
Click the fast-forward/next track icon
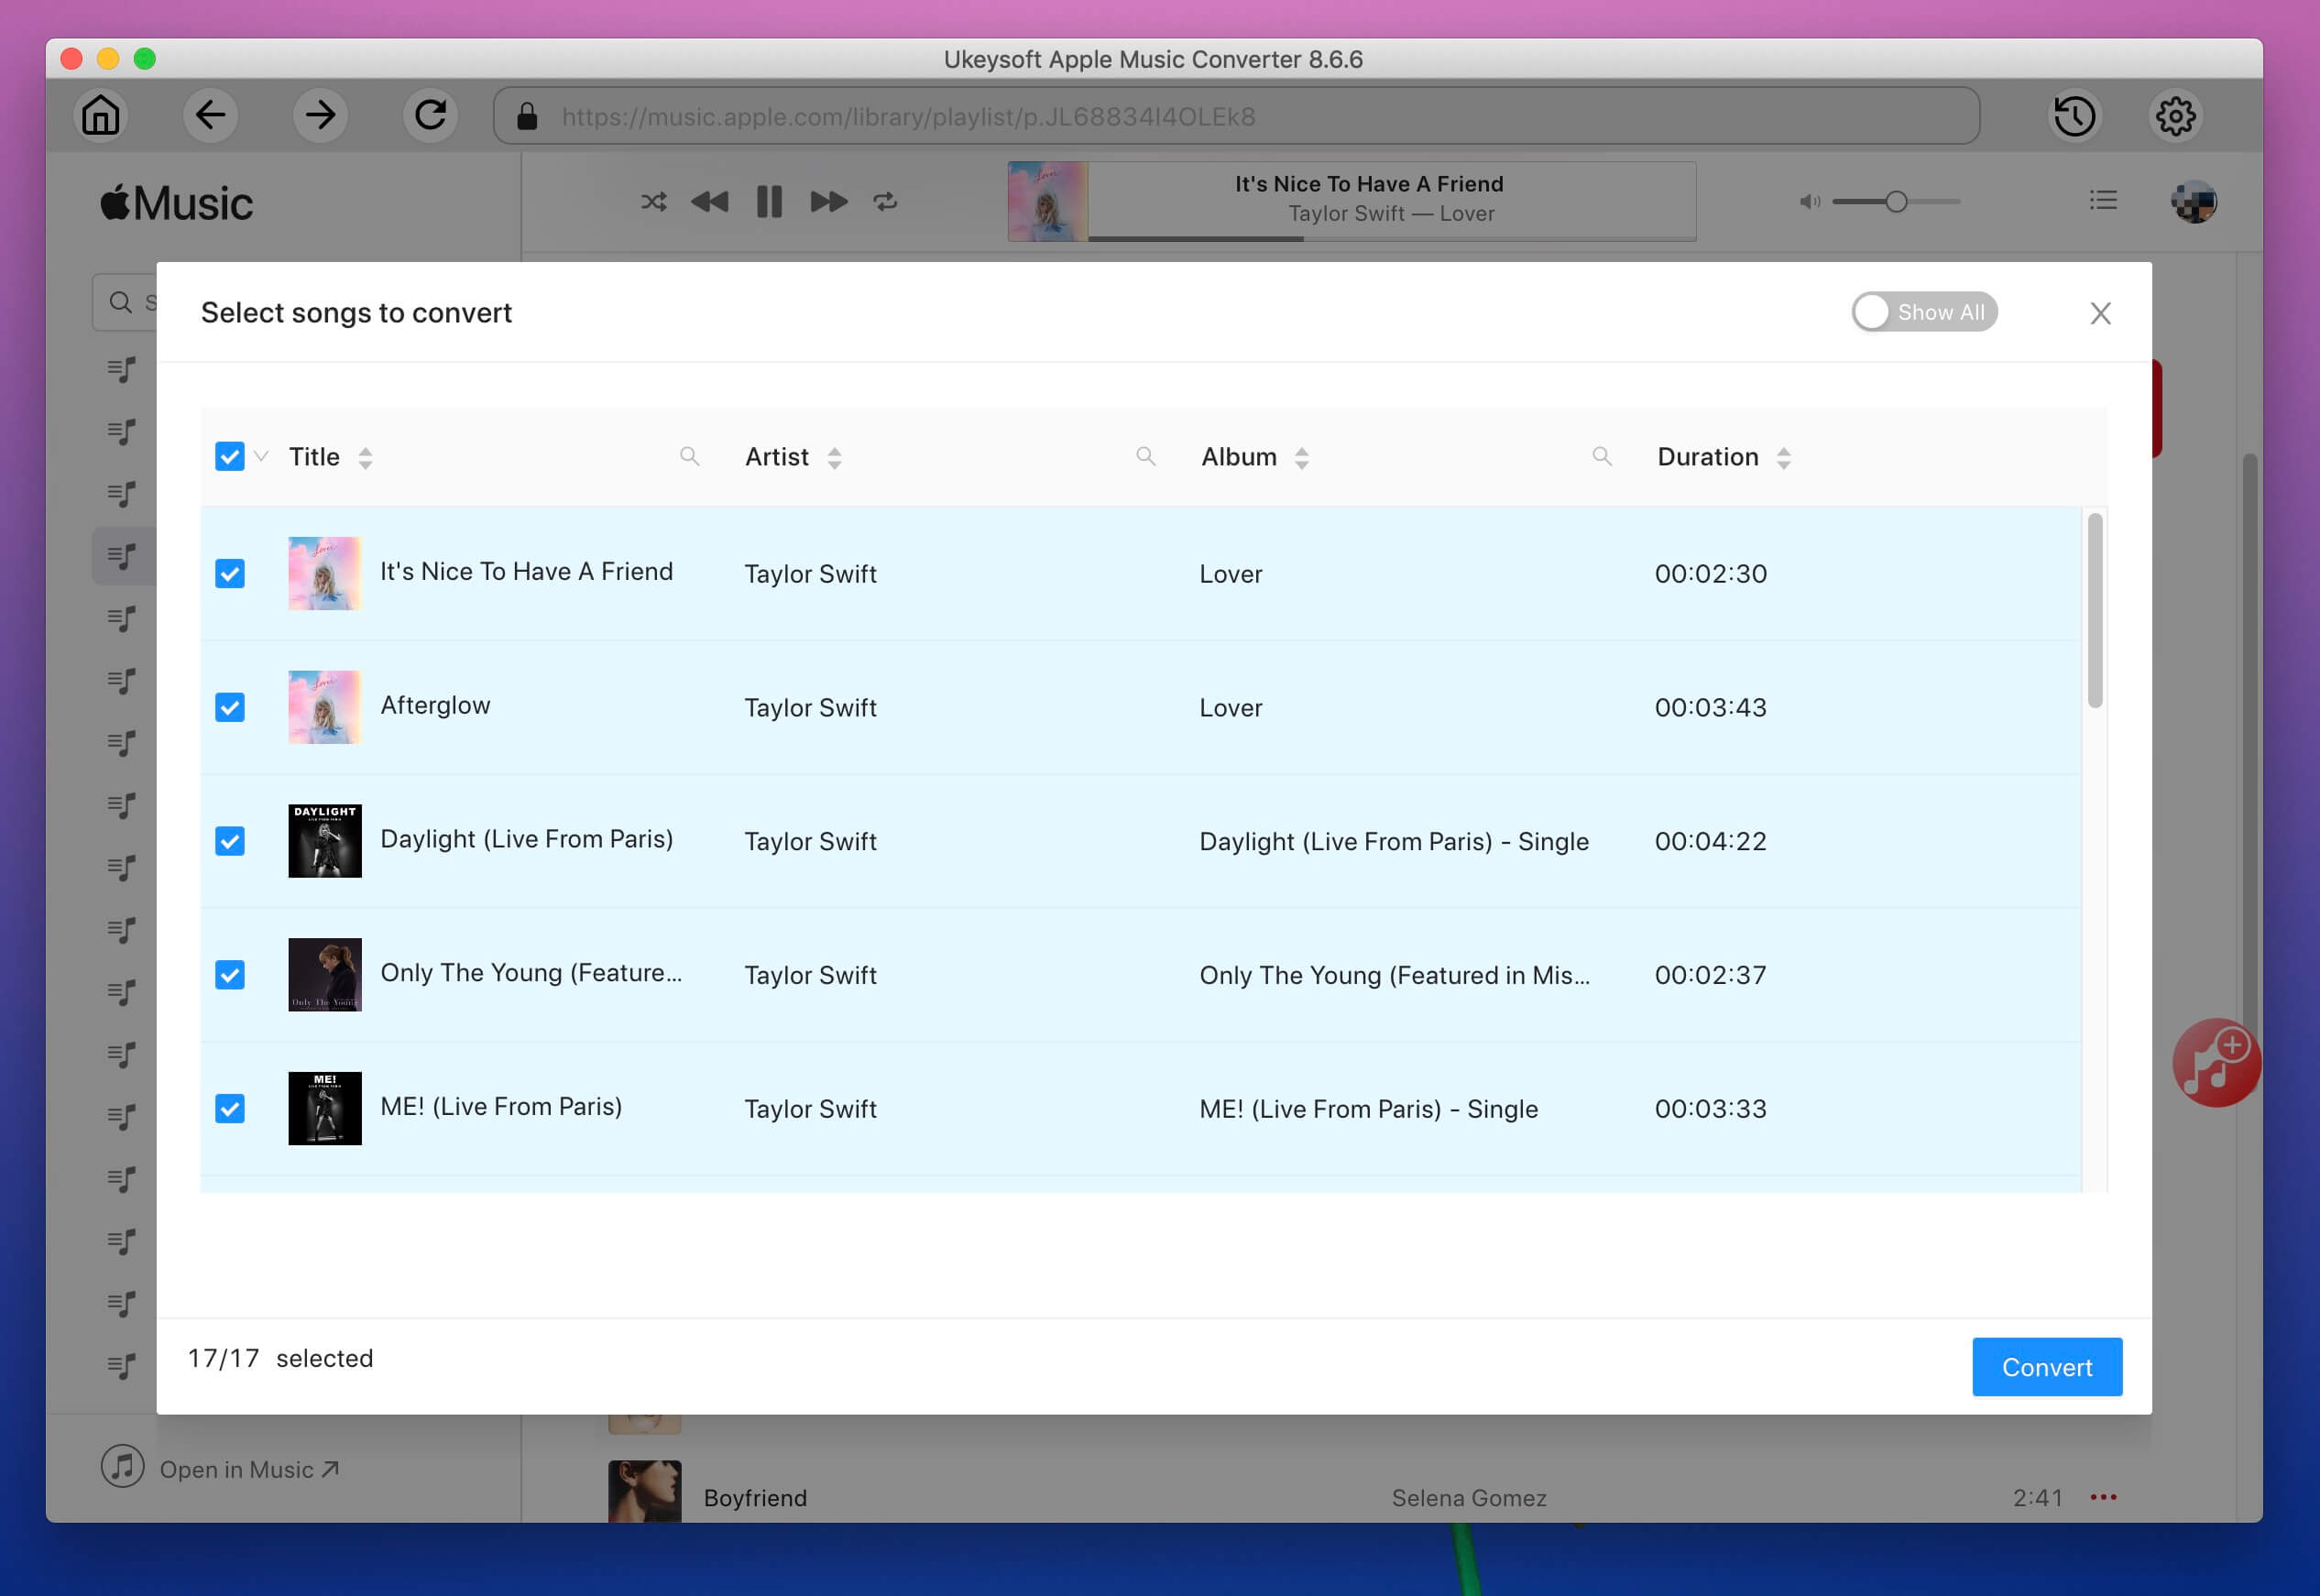coord(826,200)
